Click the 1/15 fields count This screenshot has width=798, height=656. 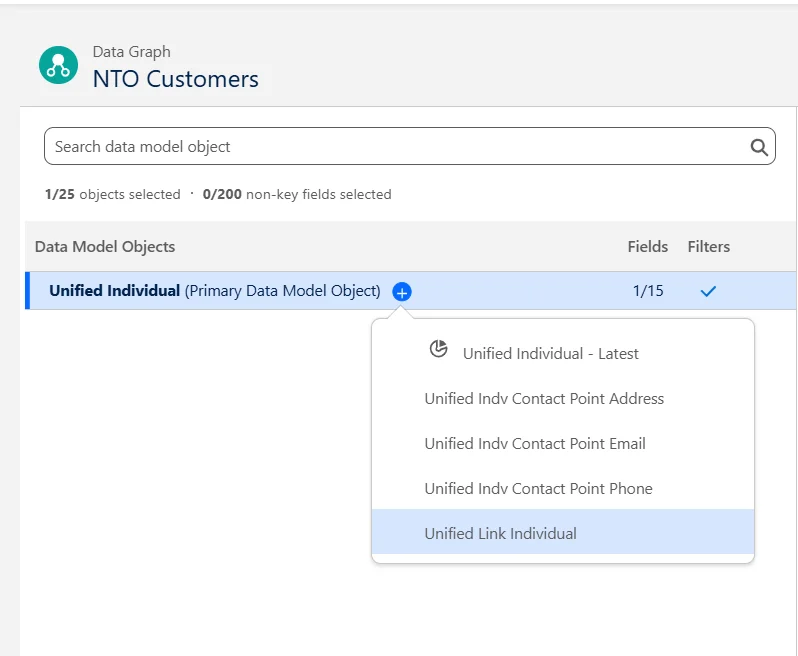pos(648,291)
